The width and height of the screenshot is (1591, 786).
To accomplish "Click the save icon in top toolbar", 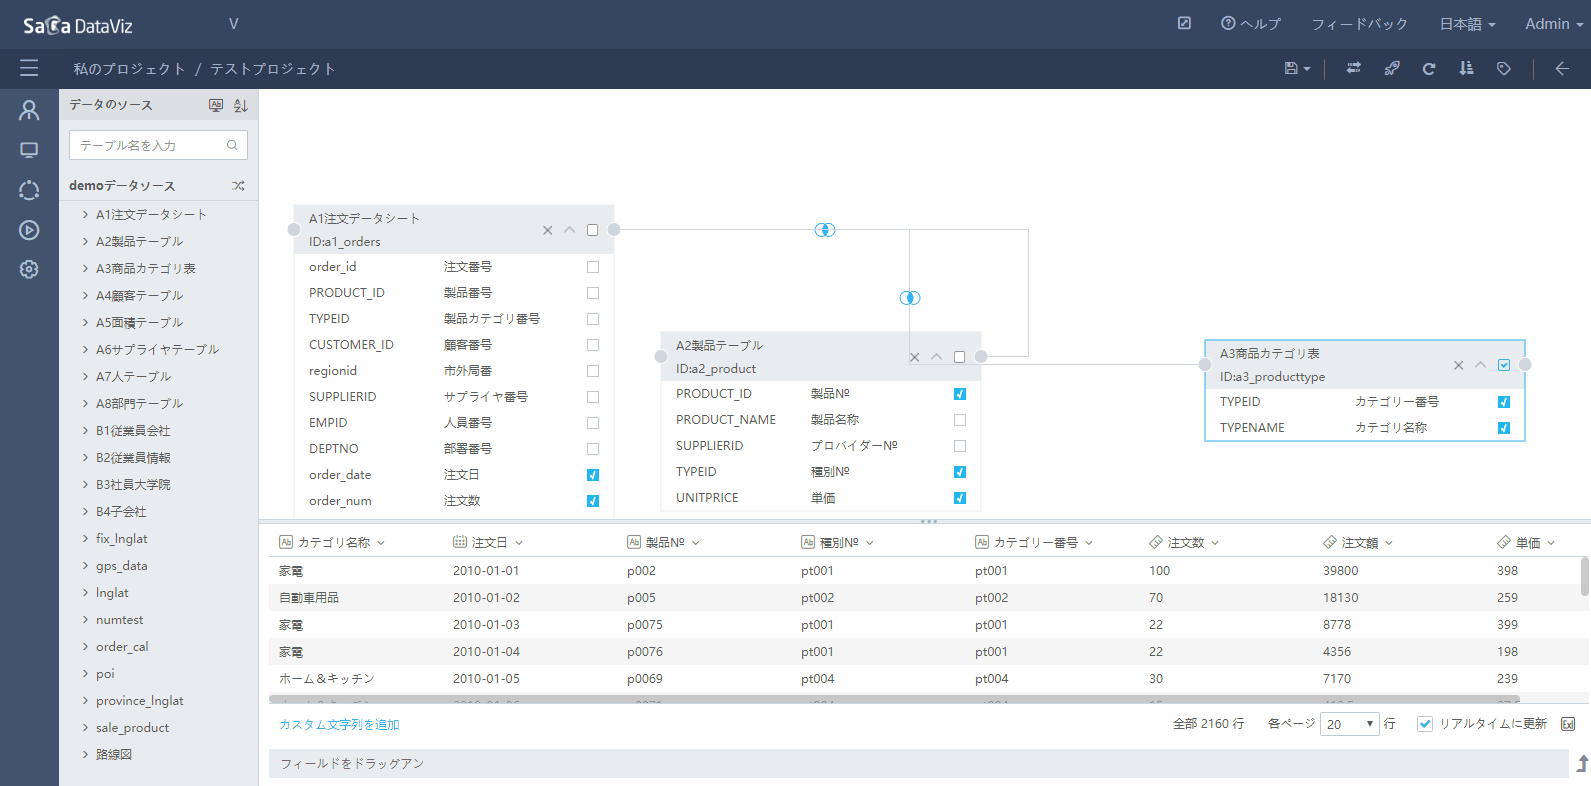I will 1291,69.
